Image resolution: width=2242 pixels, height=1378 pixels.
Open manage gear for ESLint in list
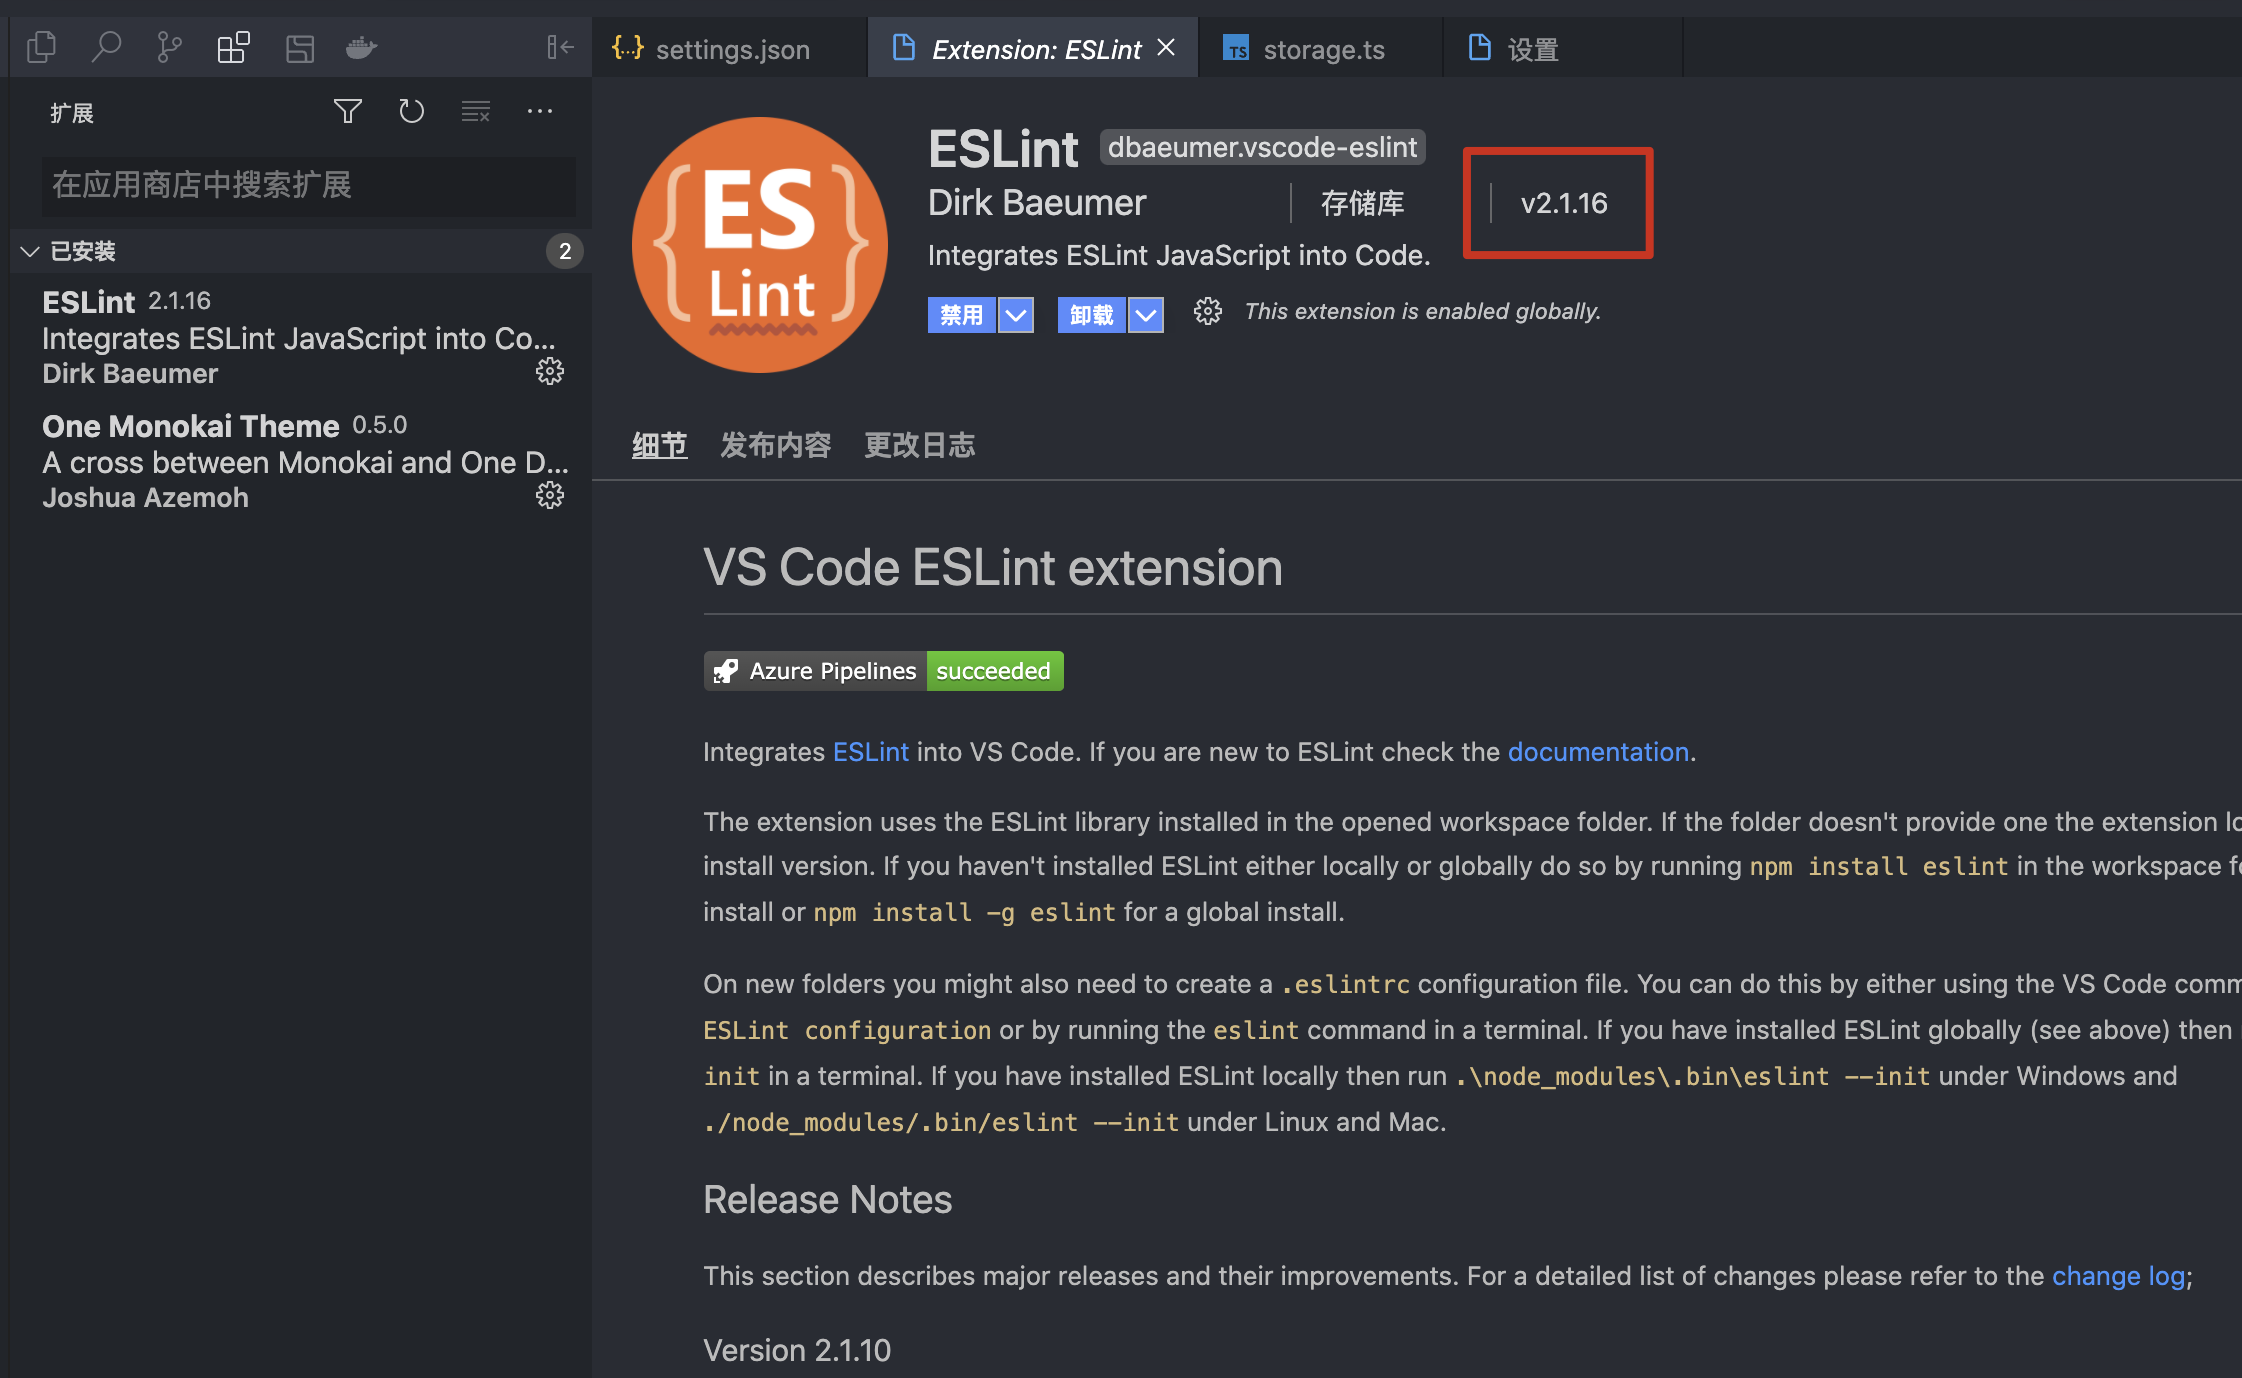click(x=549, y=372)
